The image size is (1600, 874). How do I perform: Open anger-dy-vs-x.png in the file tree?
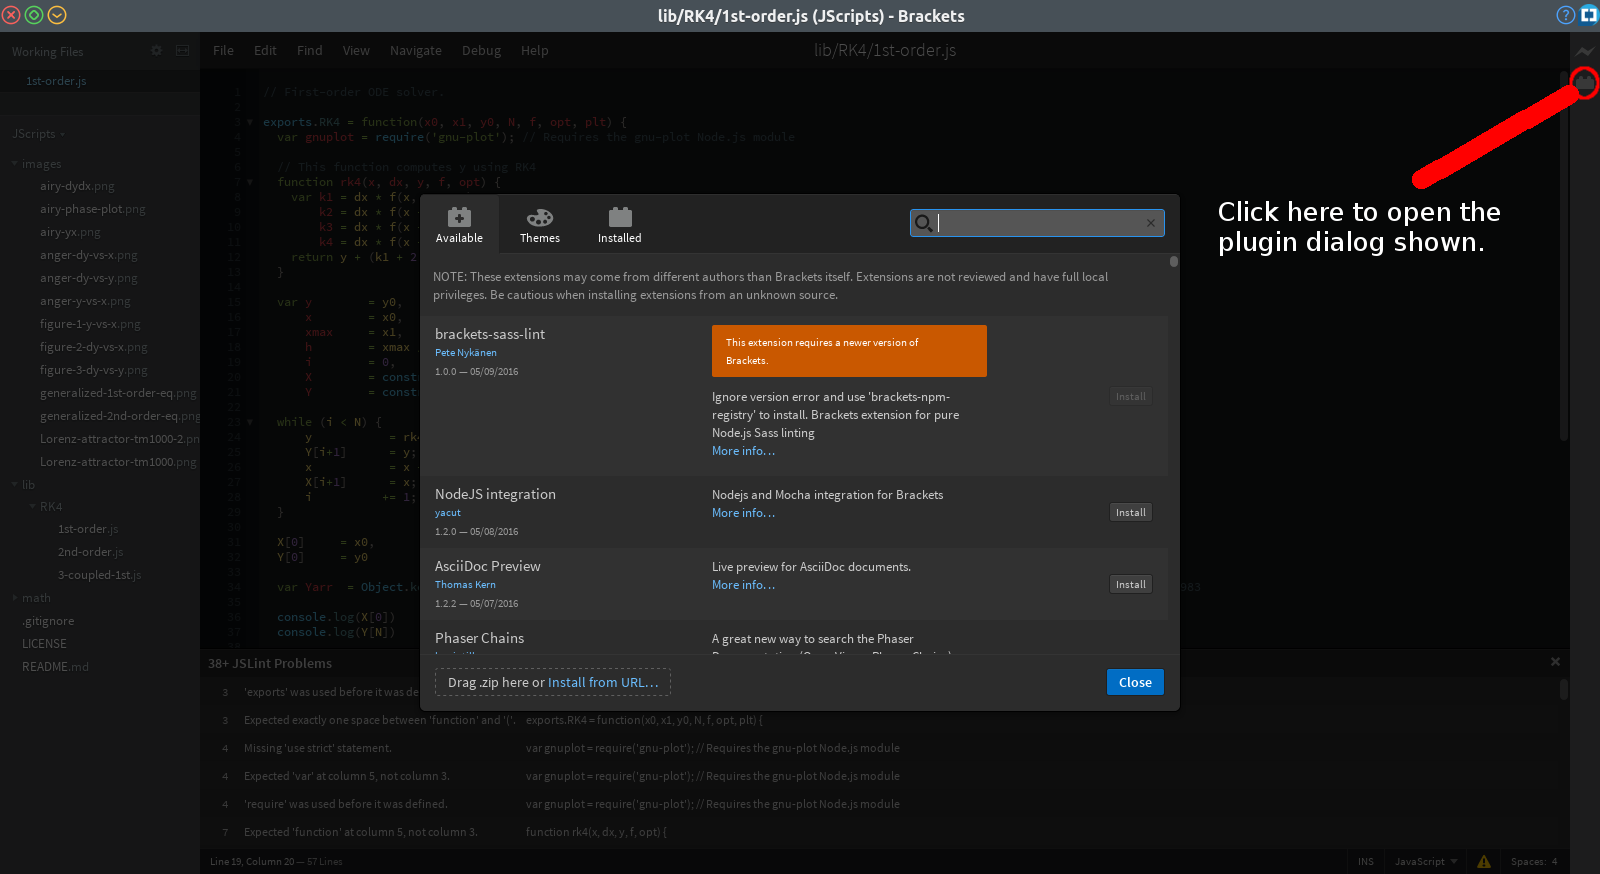tap(89, 255)
